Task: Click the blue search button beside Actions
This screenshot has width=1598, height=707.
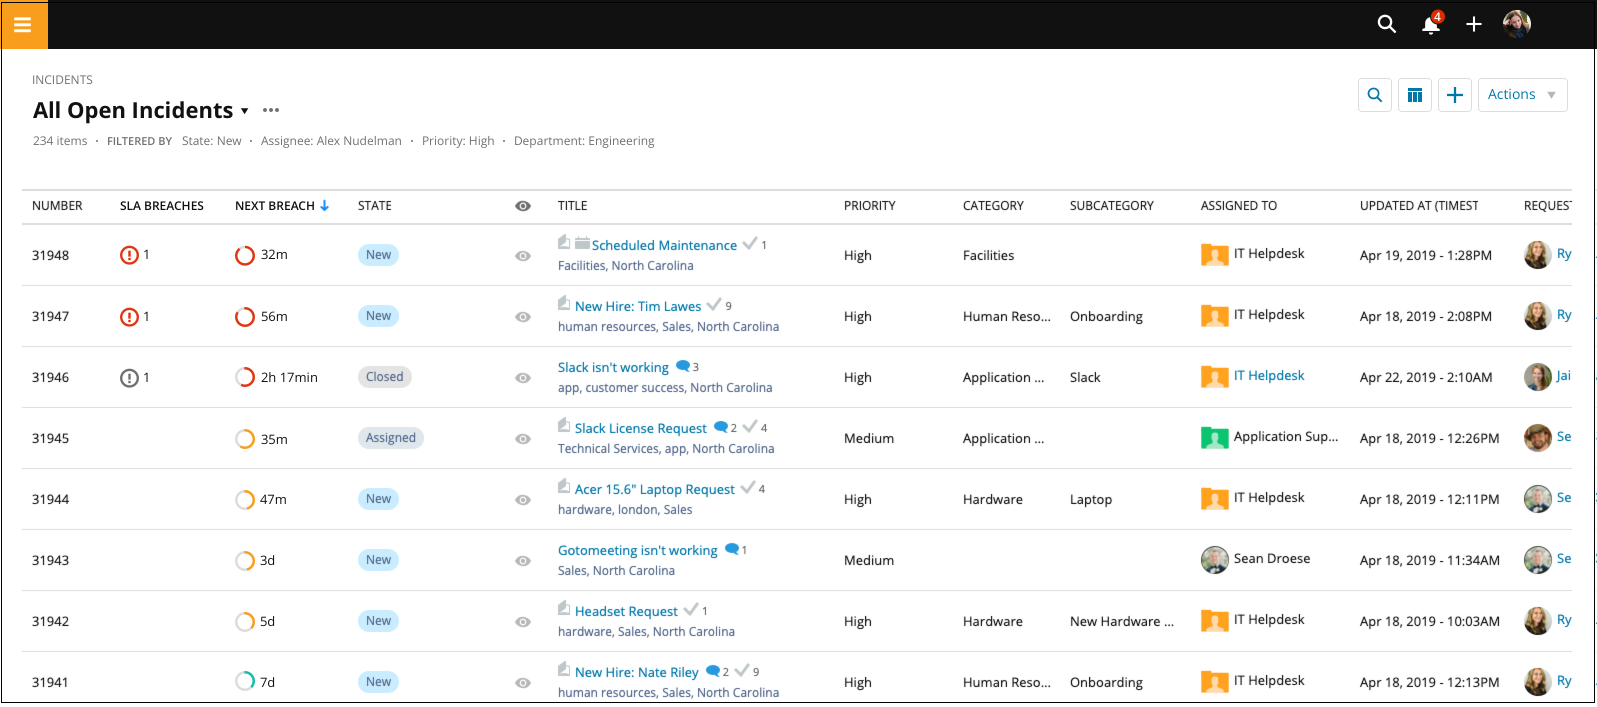Action: 1374,95
